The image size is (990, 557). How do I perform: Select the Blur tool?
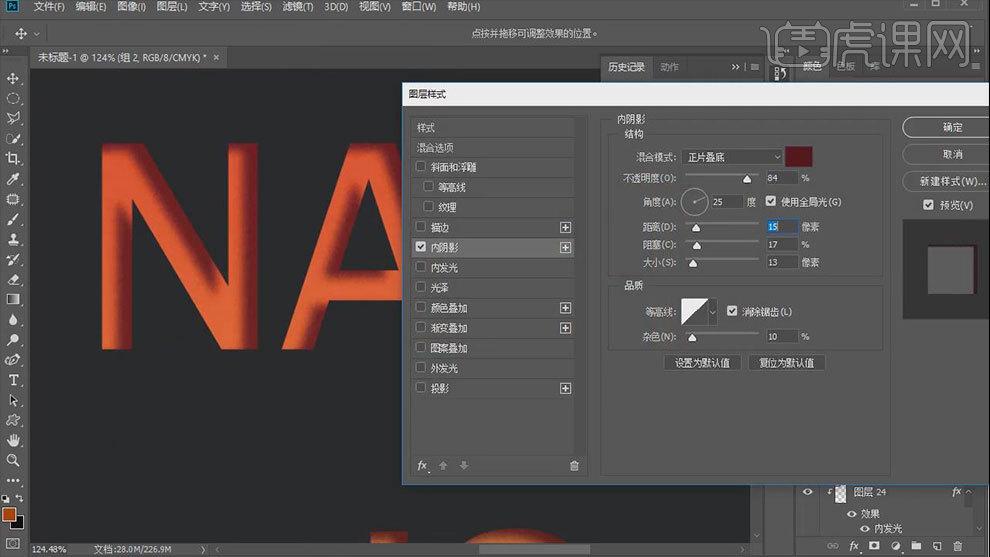[13, 320]
